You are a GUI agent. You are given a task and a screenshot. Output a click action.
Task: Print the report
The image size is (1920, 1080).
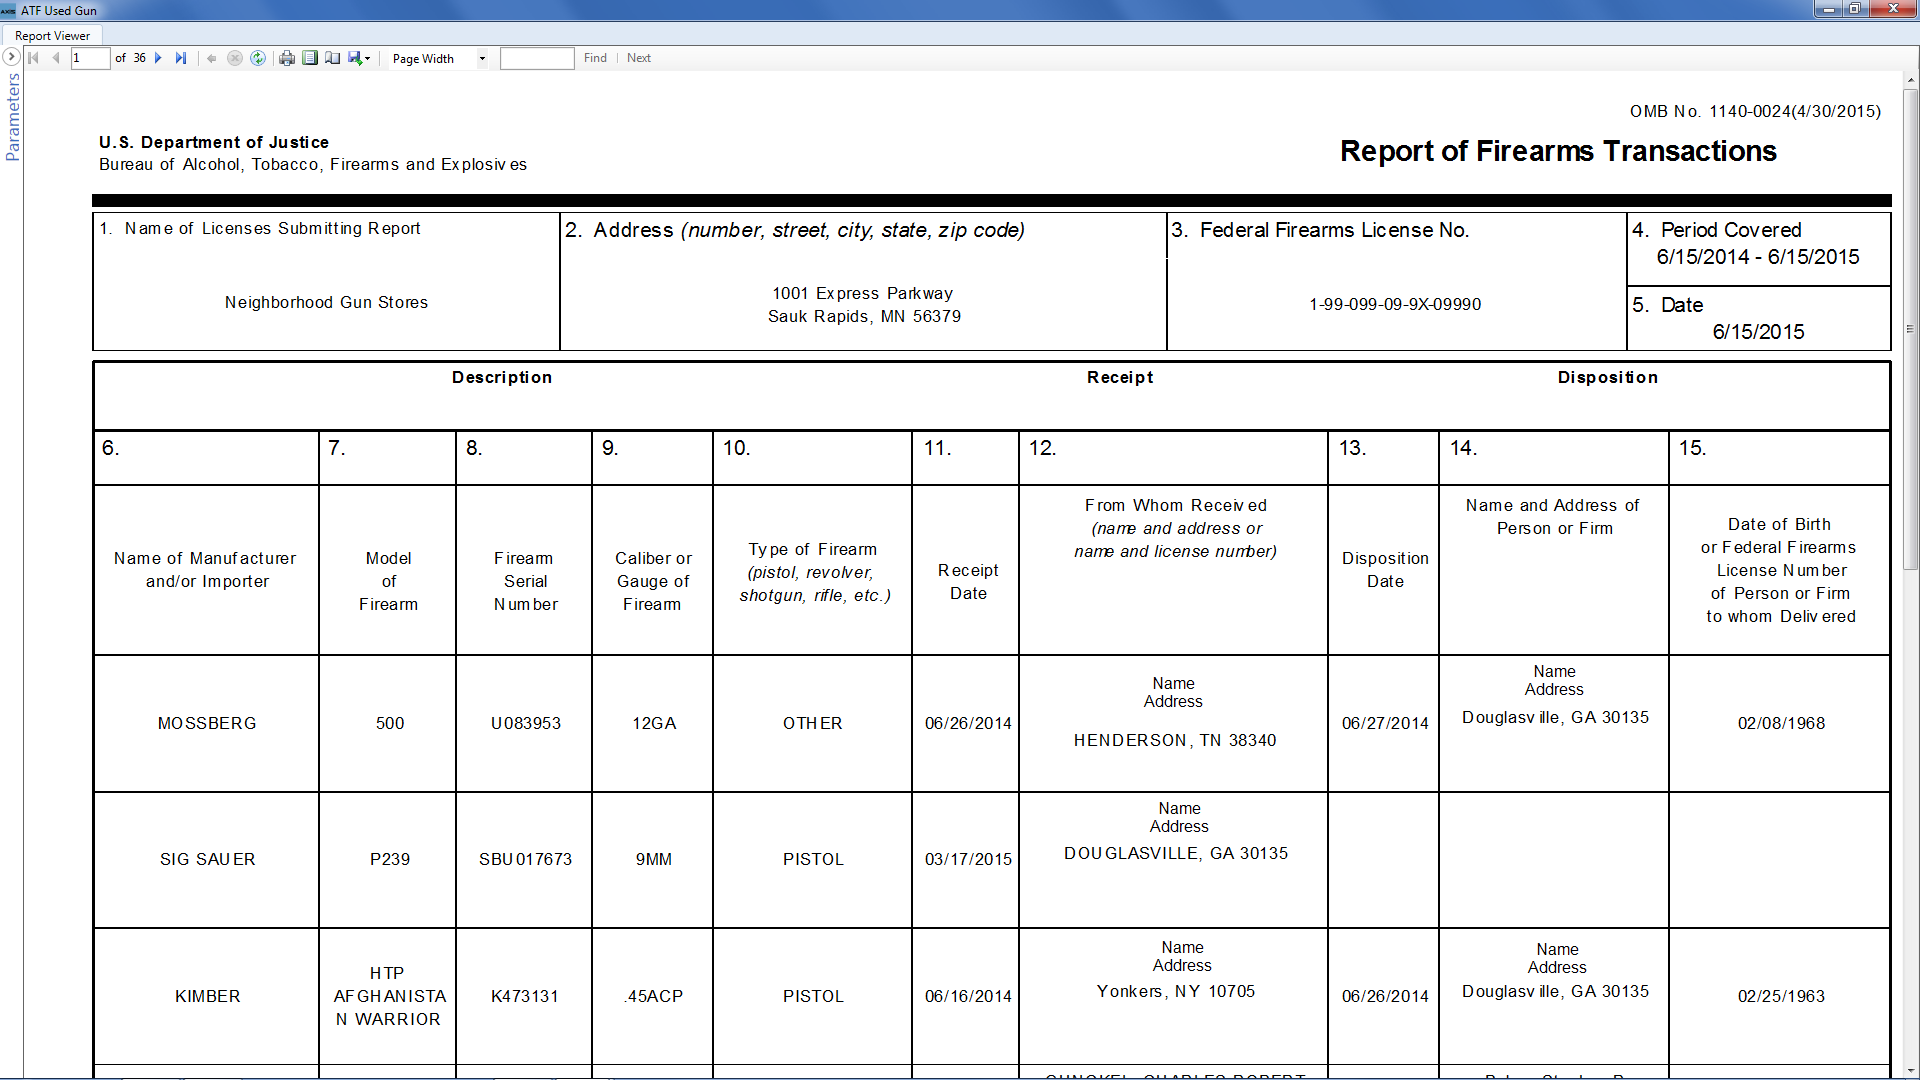coord(287,58)
